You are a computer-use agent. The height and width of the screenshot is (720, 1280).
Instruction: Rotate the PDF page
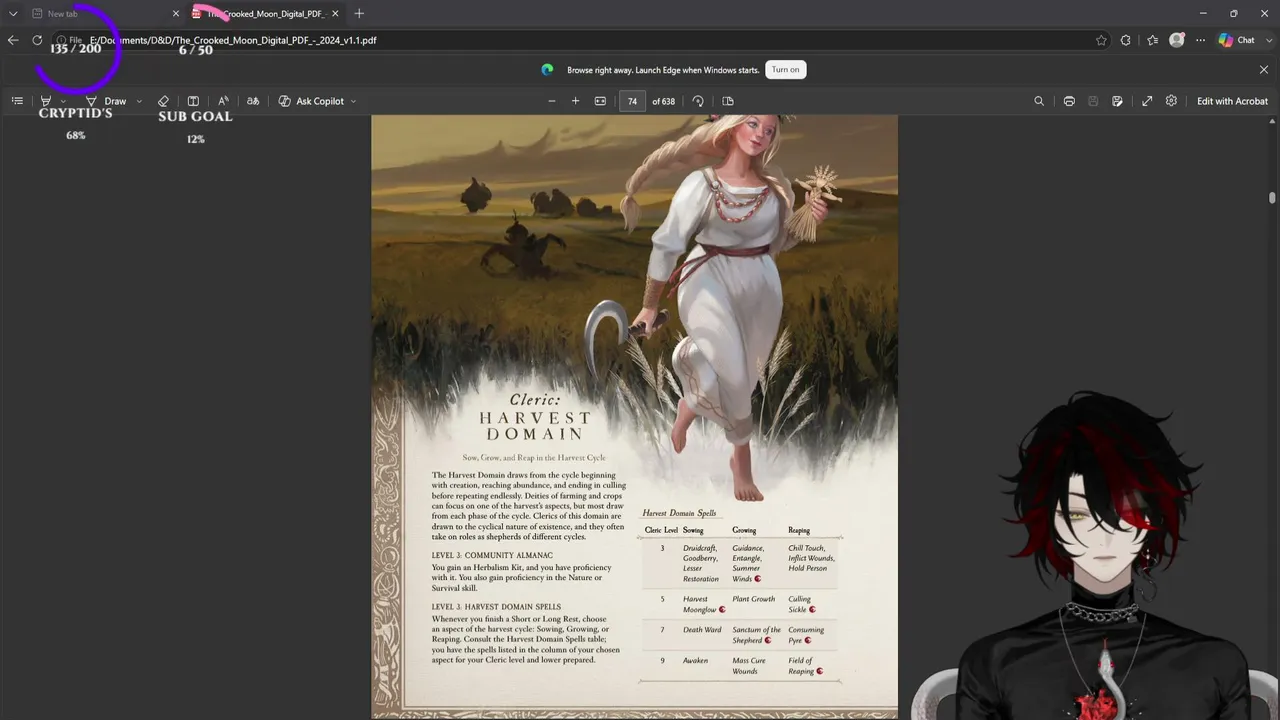click(698, 101)
